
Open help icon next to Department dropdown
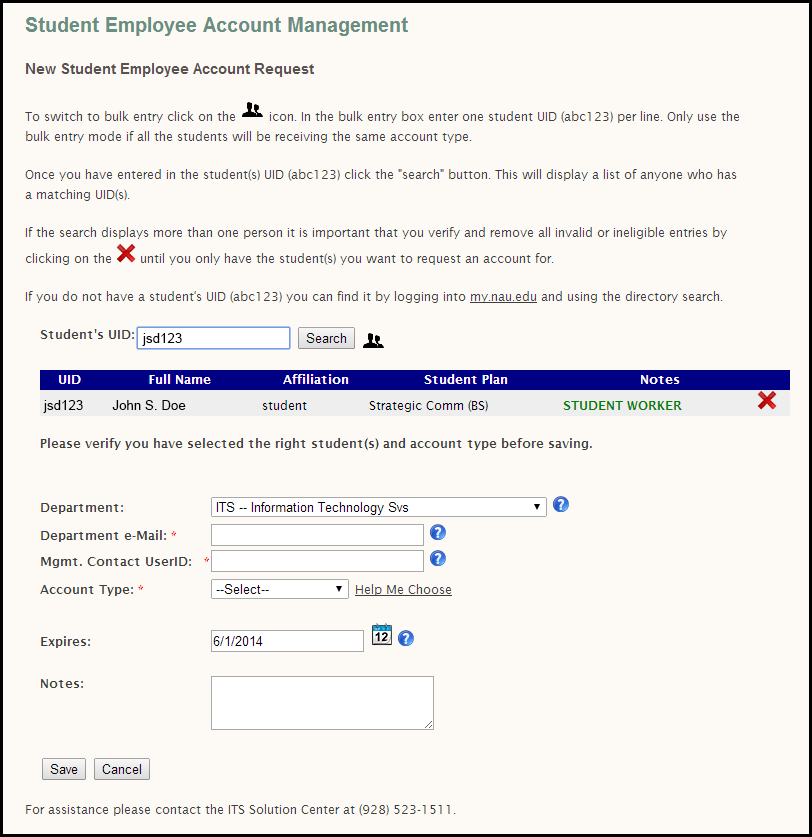pos(561,505)
